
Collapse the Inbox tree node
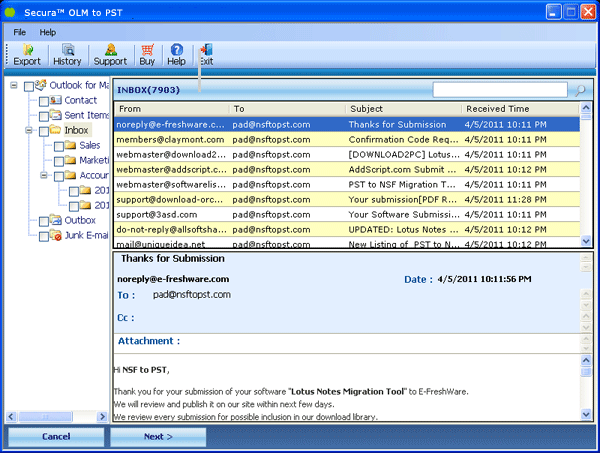tap(29, 130)
